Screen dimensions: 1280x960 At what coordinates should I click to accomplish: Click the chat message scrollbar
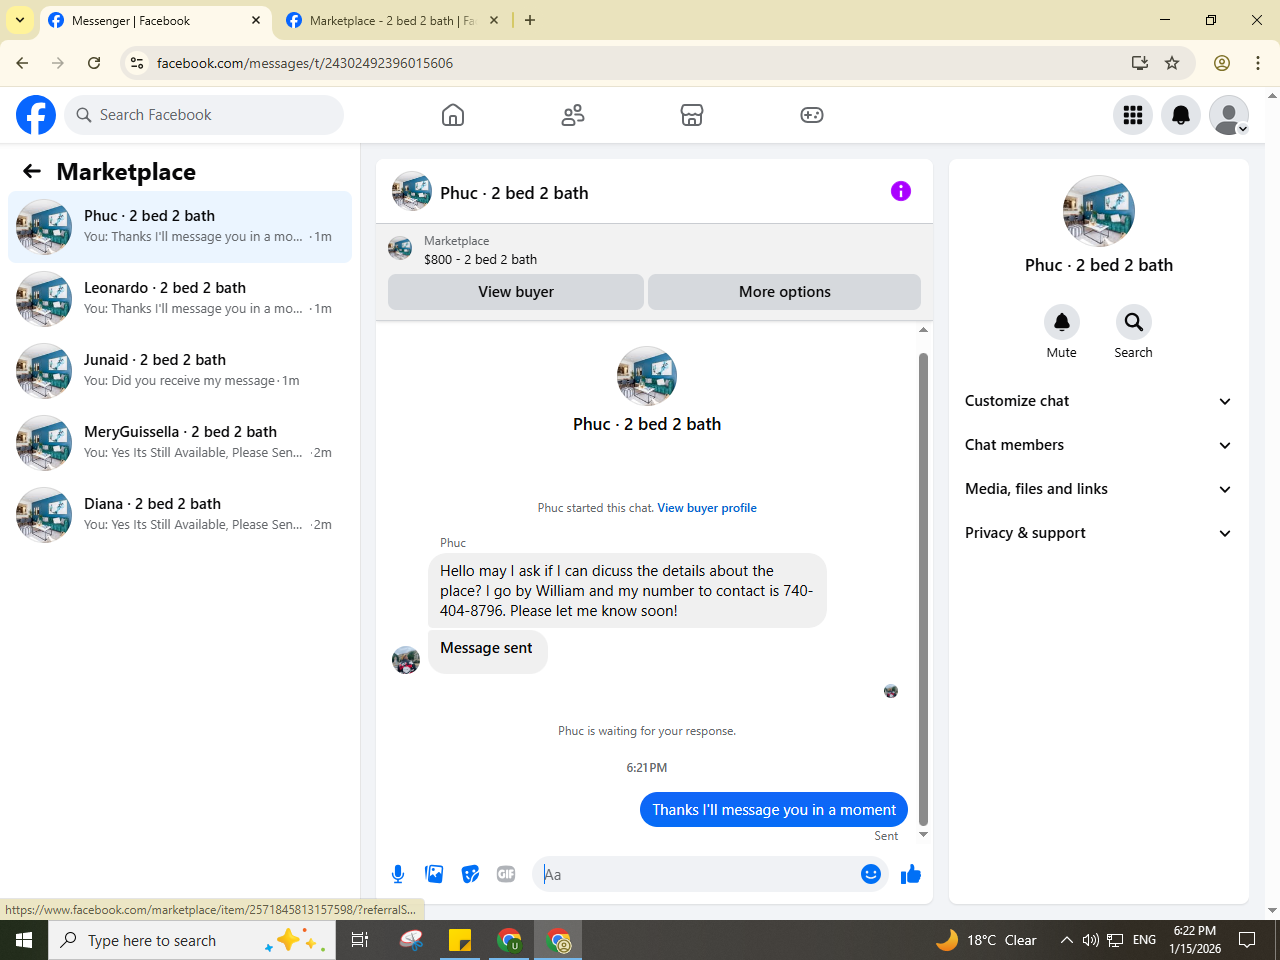point(923,588)
